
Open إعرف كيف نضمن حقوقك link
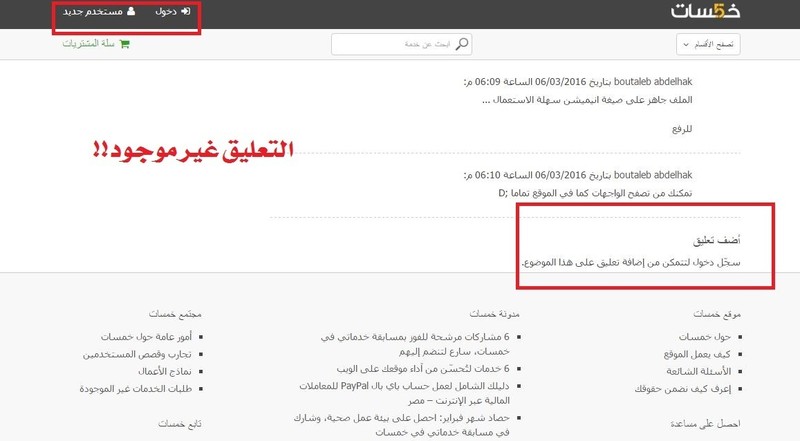(x=683, y=389)
